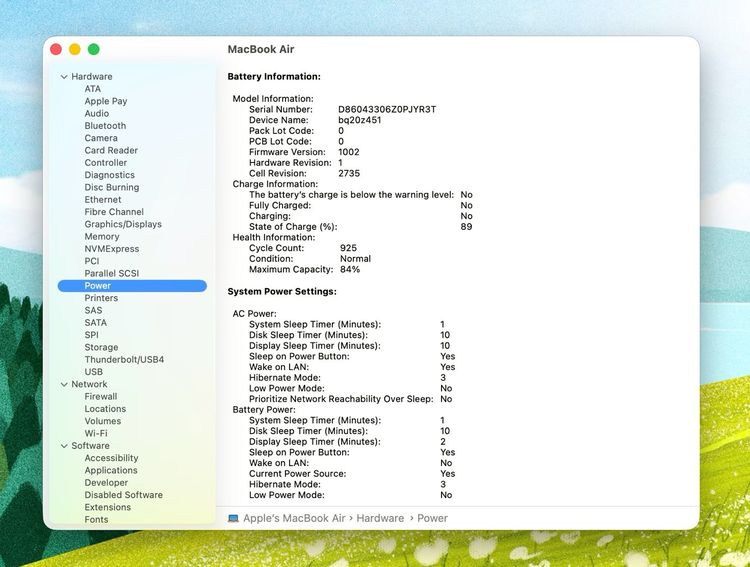750x567 pixels.
Task: Select ATA in the sidebar
Action: tap(93, 89)
